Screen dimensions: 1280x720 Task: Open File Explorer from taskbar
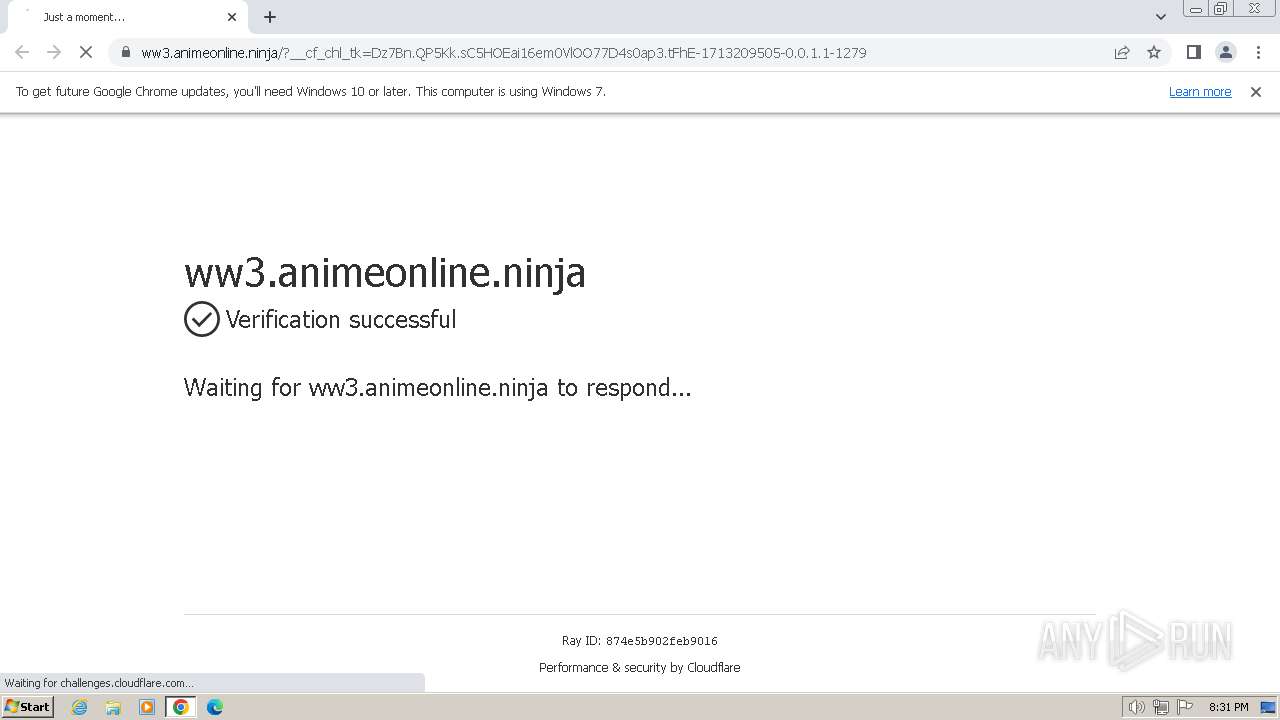pos(113,707)
